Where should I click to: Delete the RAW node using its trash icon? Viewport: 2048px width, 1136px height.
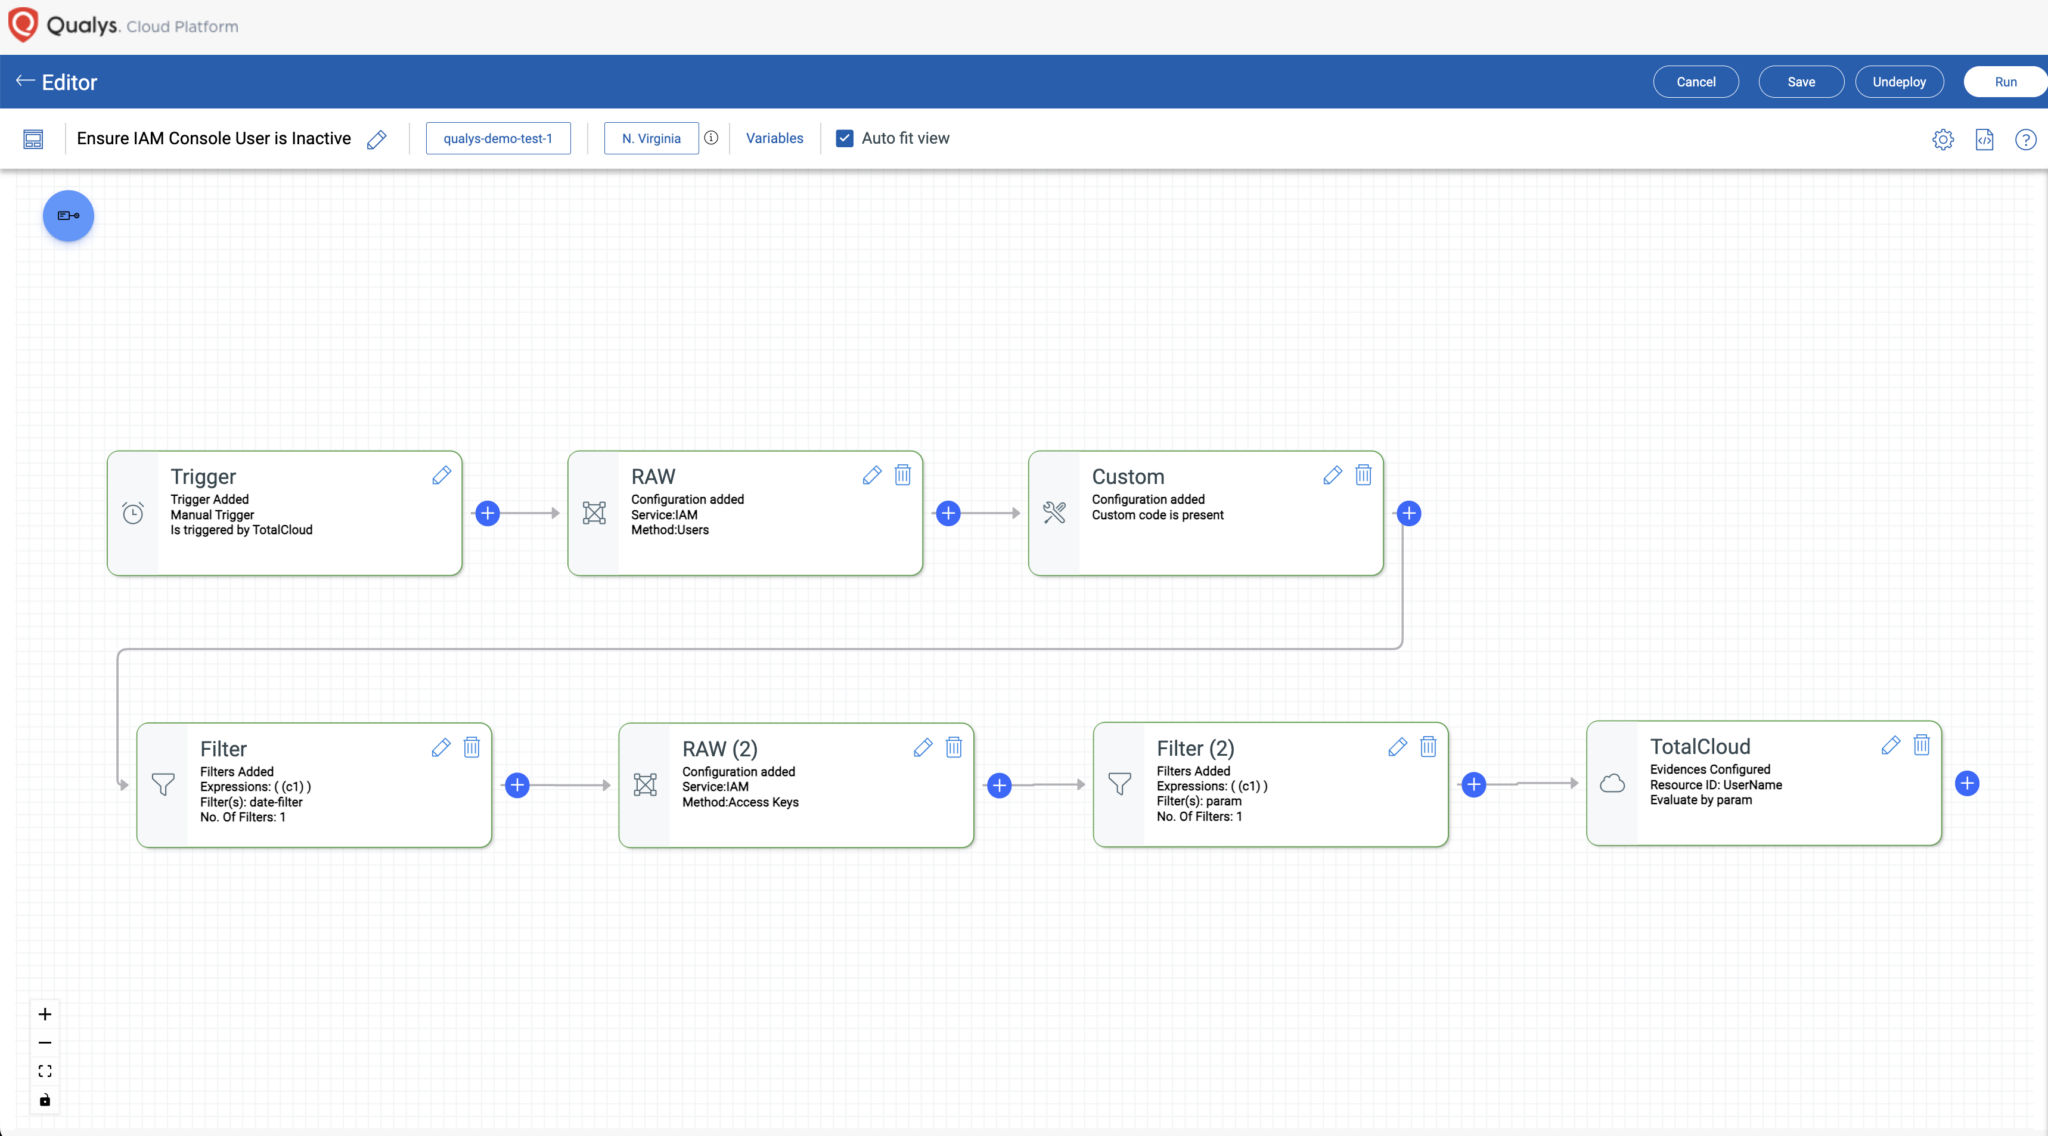[902, 475]
